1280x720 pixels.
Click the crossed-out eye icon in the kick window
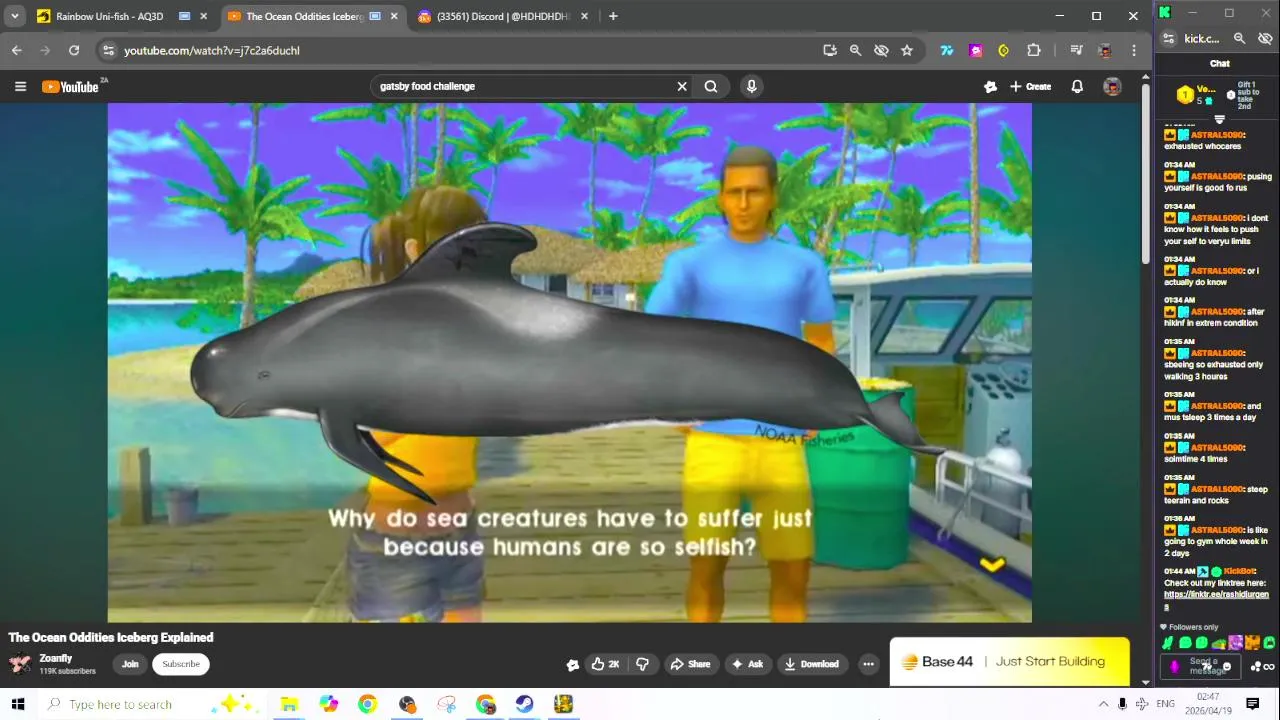pos(1265,38)
